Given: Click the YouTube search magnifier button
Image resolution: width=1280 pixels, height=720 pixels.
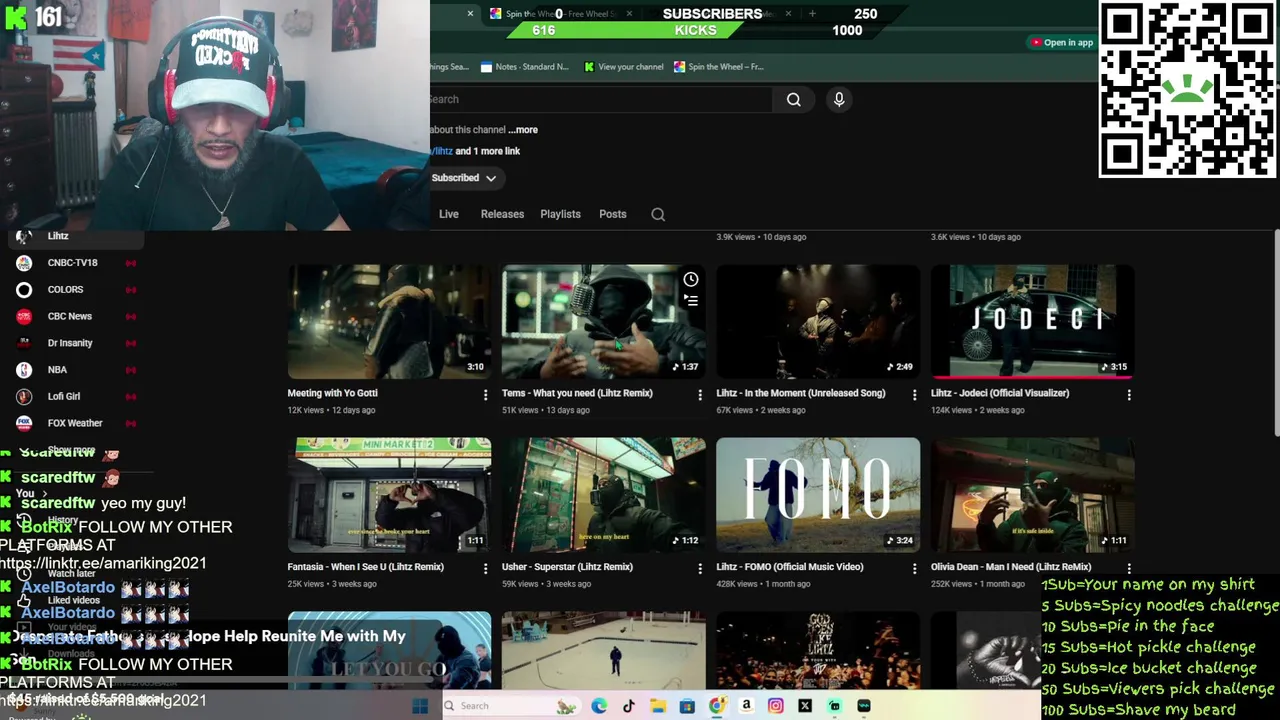Looking at the screenshot, I should (793, 99).
